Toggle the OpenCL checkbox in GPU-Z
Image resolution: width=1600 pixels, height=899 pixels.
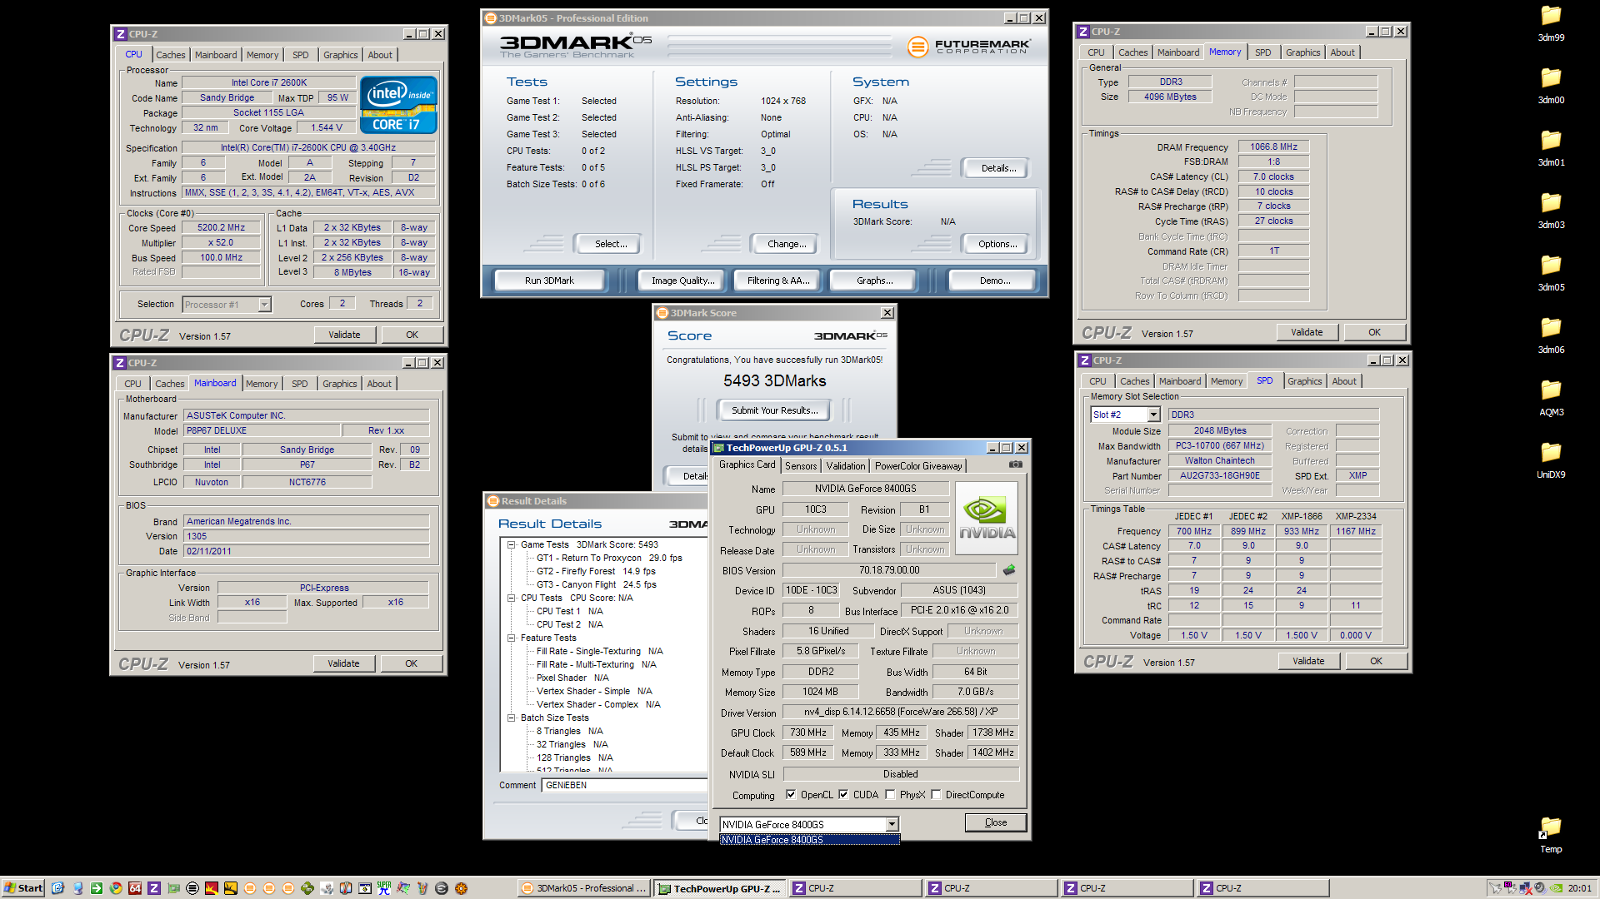coord(790,795)
